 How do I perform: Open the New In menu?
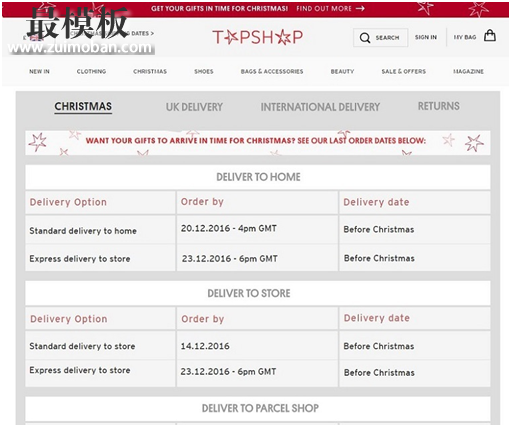click(39, 71)
